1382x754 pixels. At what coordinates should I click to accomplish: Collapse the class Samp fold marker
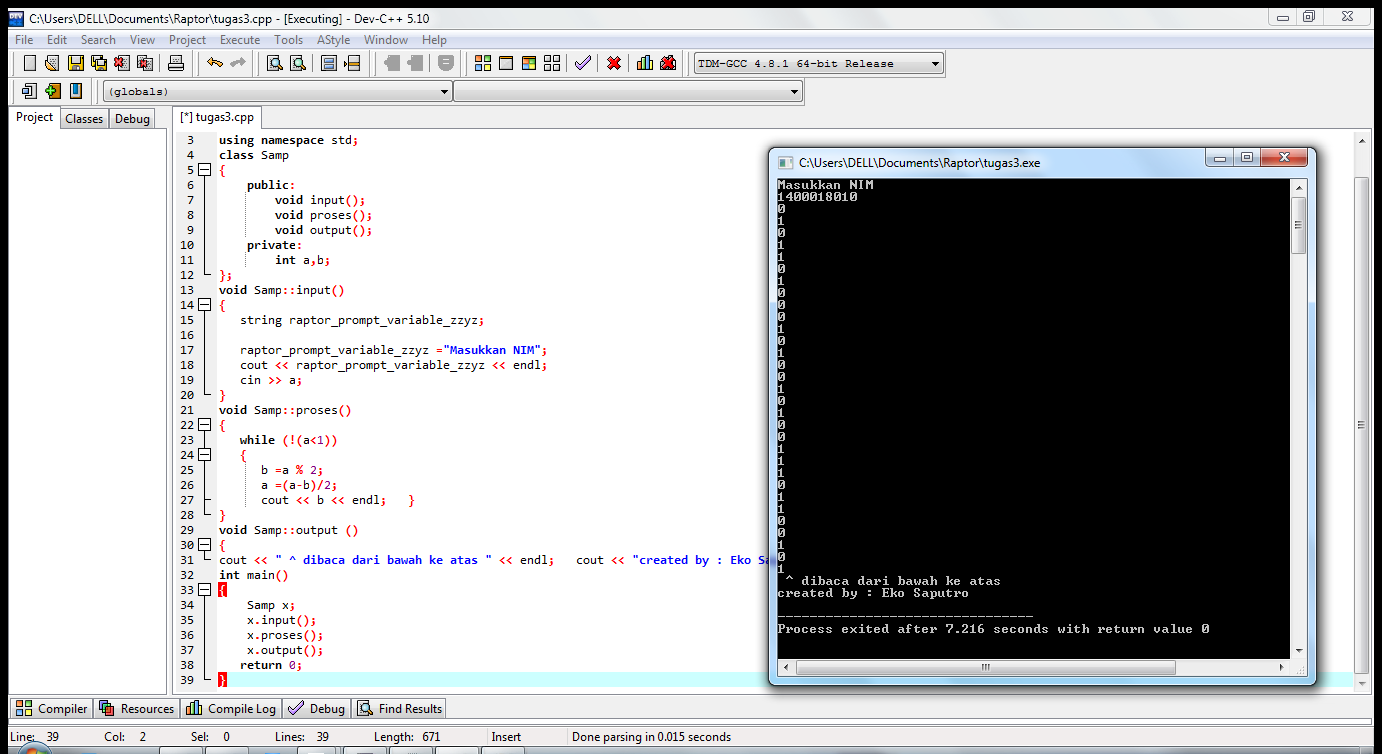click(x=204, y=170)
